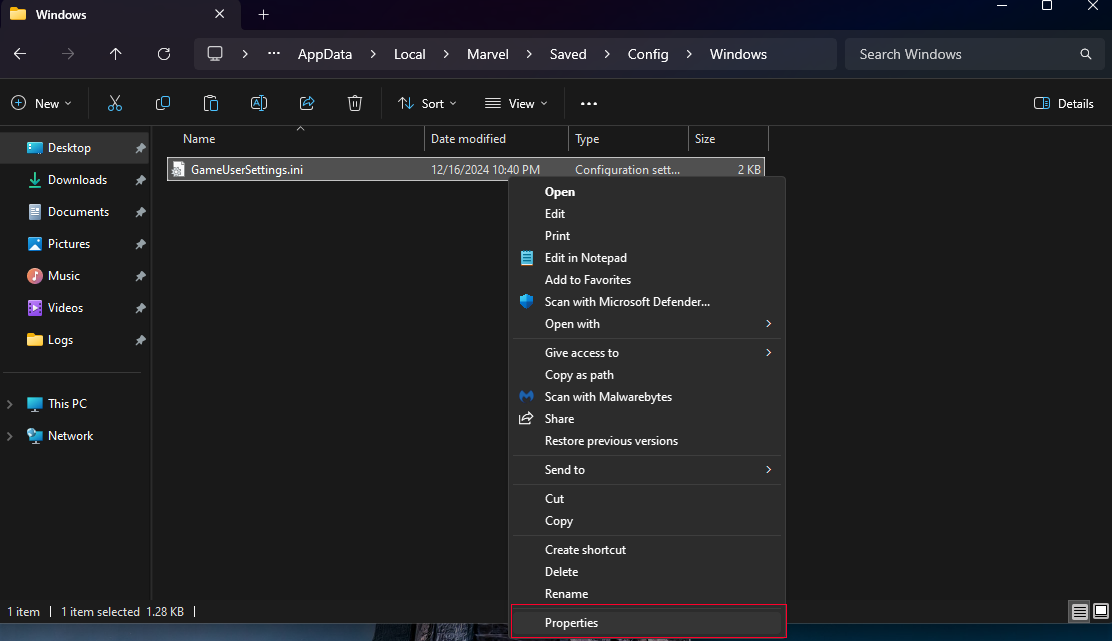Navigate to Local in address bar
Screen dimensions: 1112x641
click(x=410, y=54)
